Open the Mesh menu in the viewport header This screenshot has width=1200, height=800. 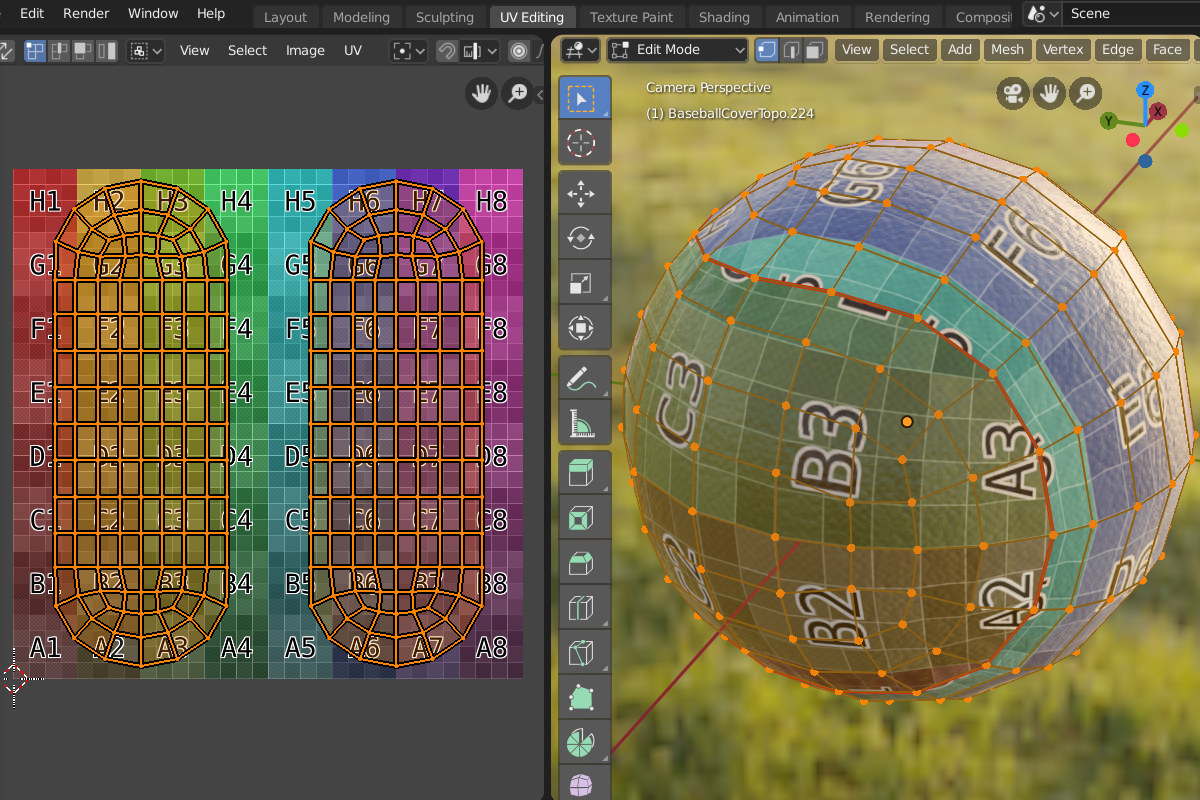pos(1007,50)
